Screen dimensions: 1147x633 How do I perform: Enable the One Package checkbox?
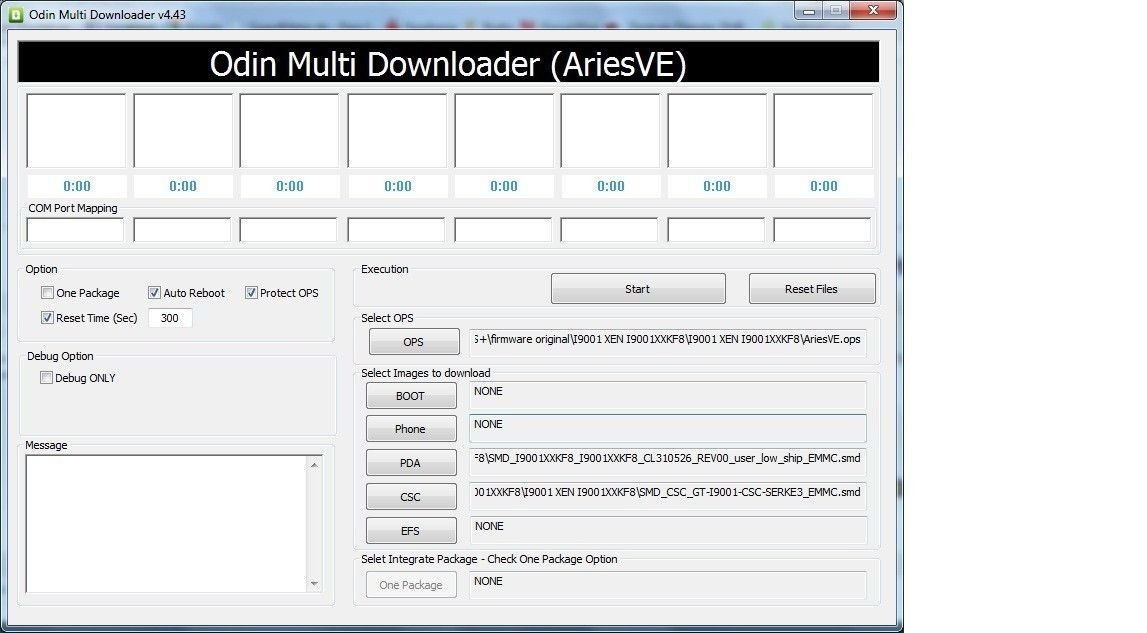pos(48,293)
